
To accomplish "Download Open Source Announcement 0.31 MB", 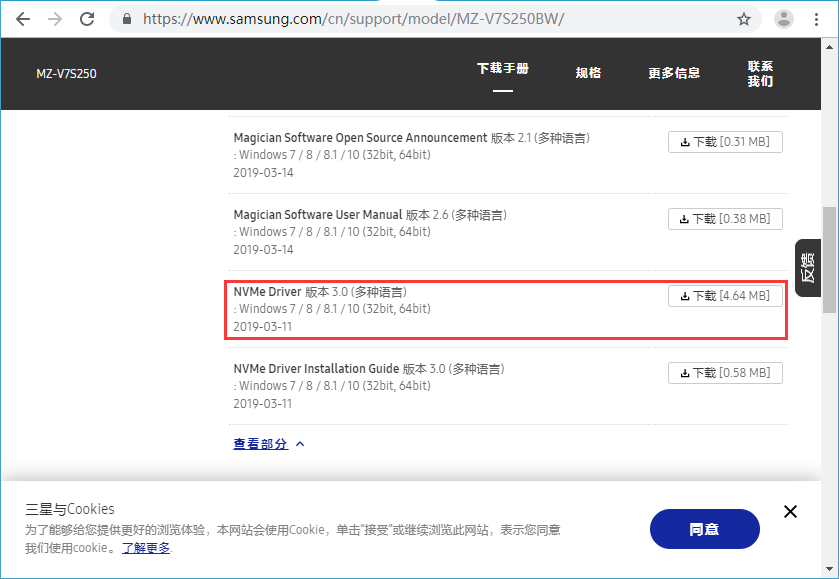I will (x=725, y=142).
